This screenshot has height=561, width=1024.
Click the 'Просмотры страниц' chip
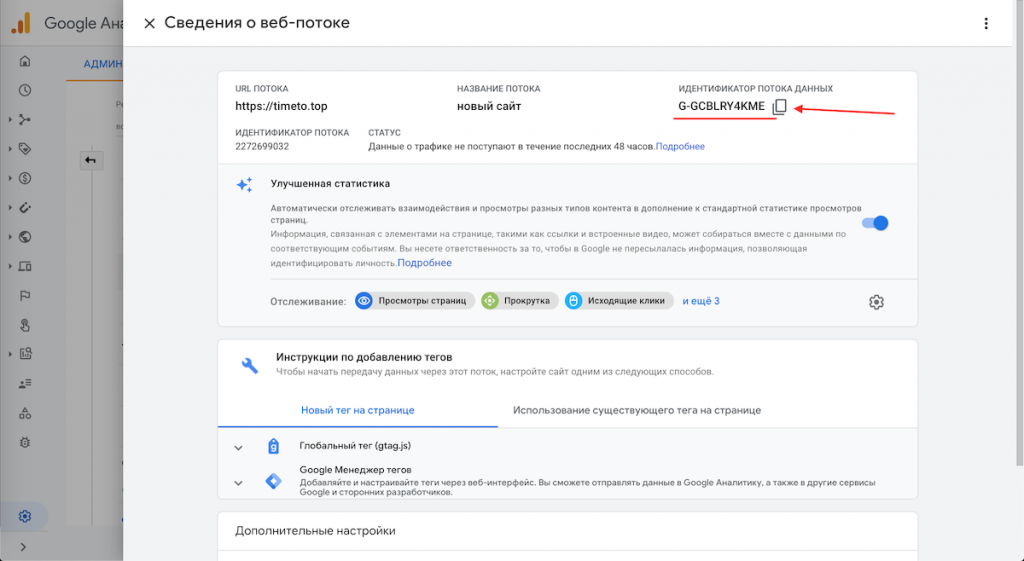[x=415, y=300]
